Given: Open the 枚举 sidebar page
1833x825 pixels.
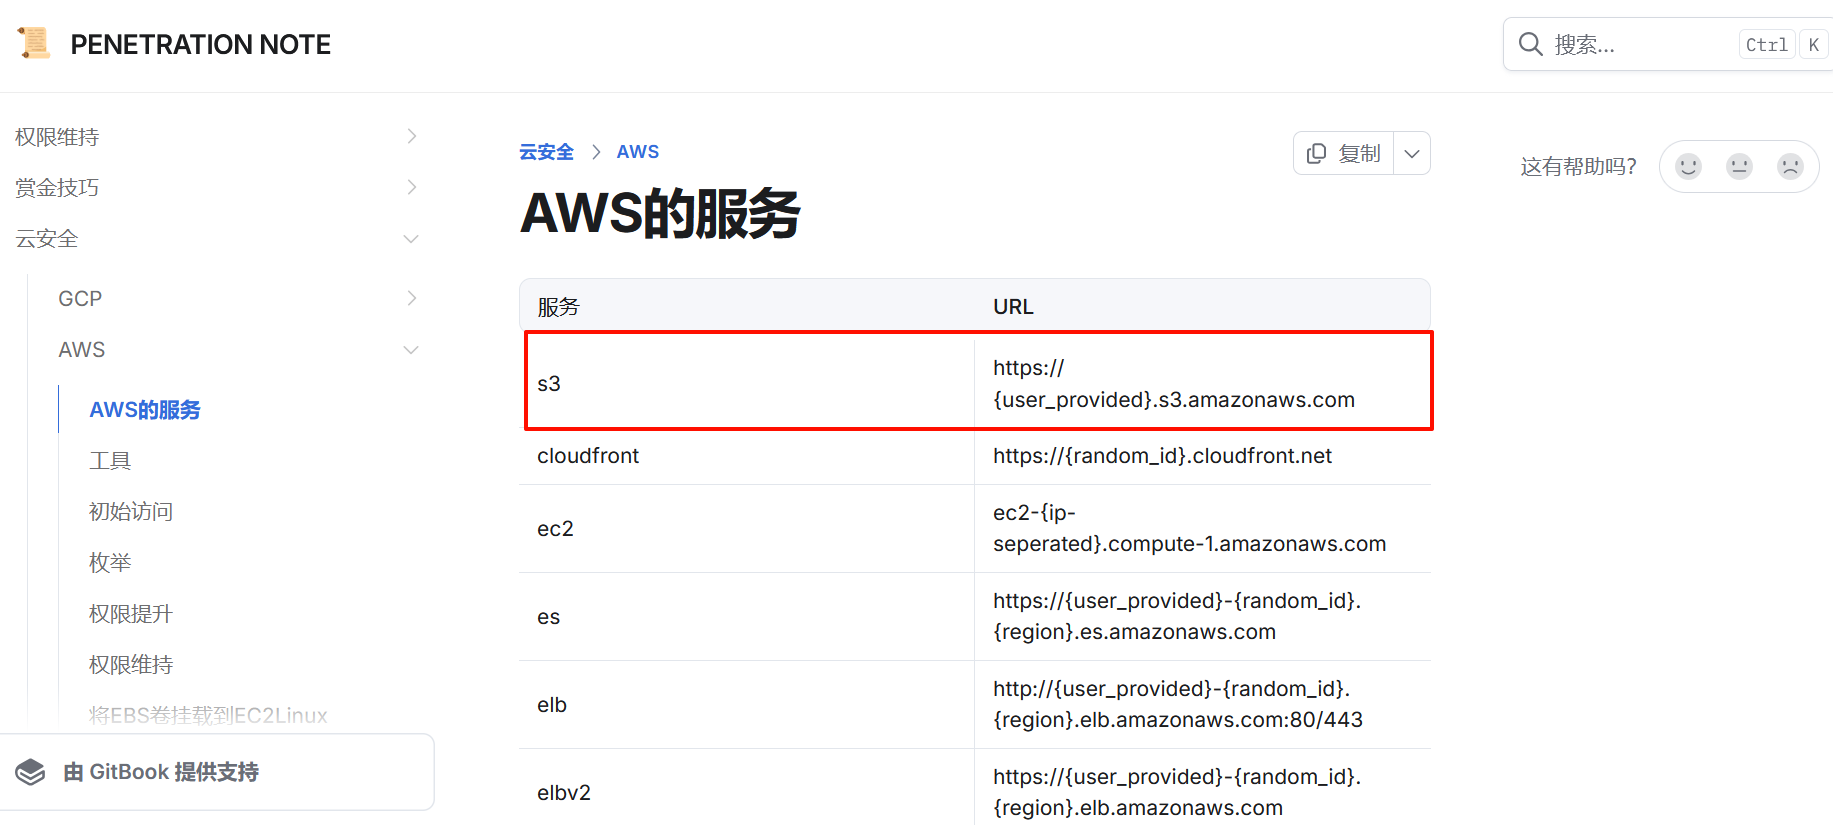Looking at the screenshot, I should click(x=110, y=562).
